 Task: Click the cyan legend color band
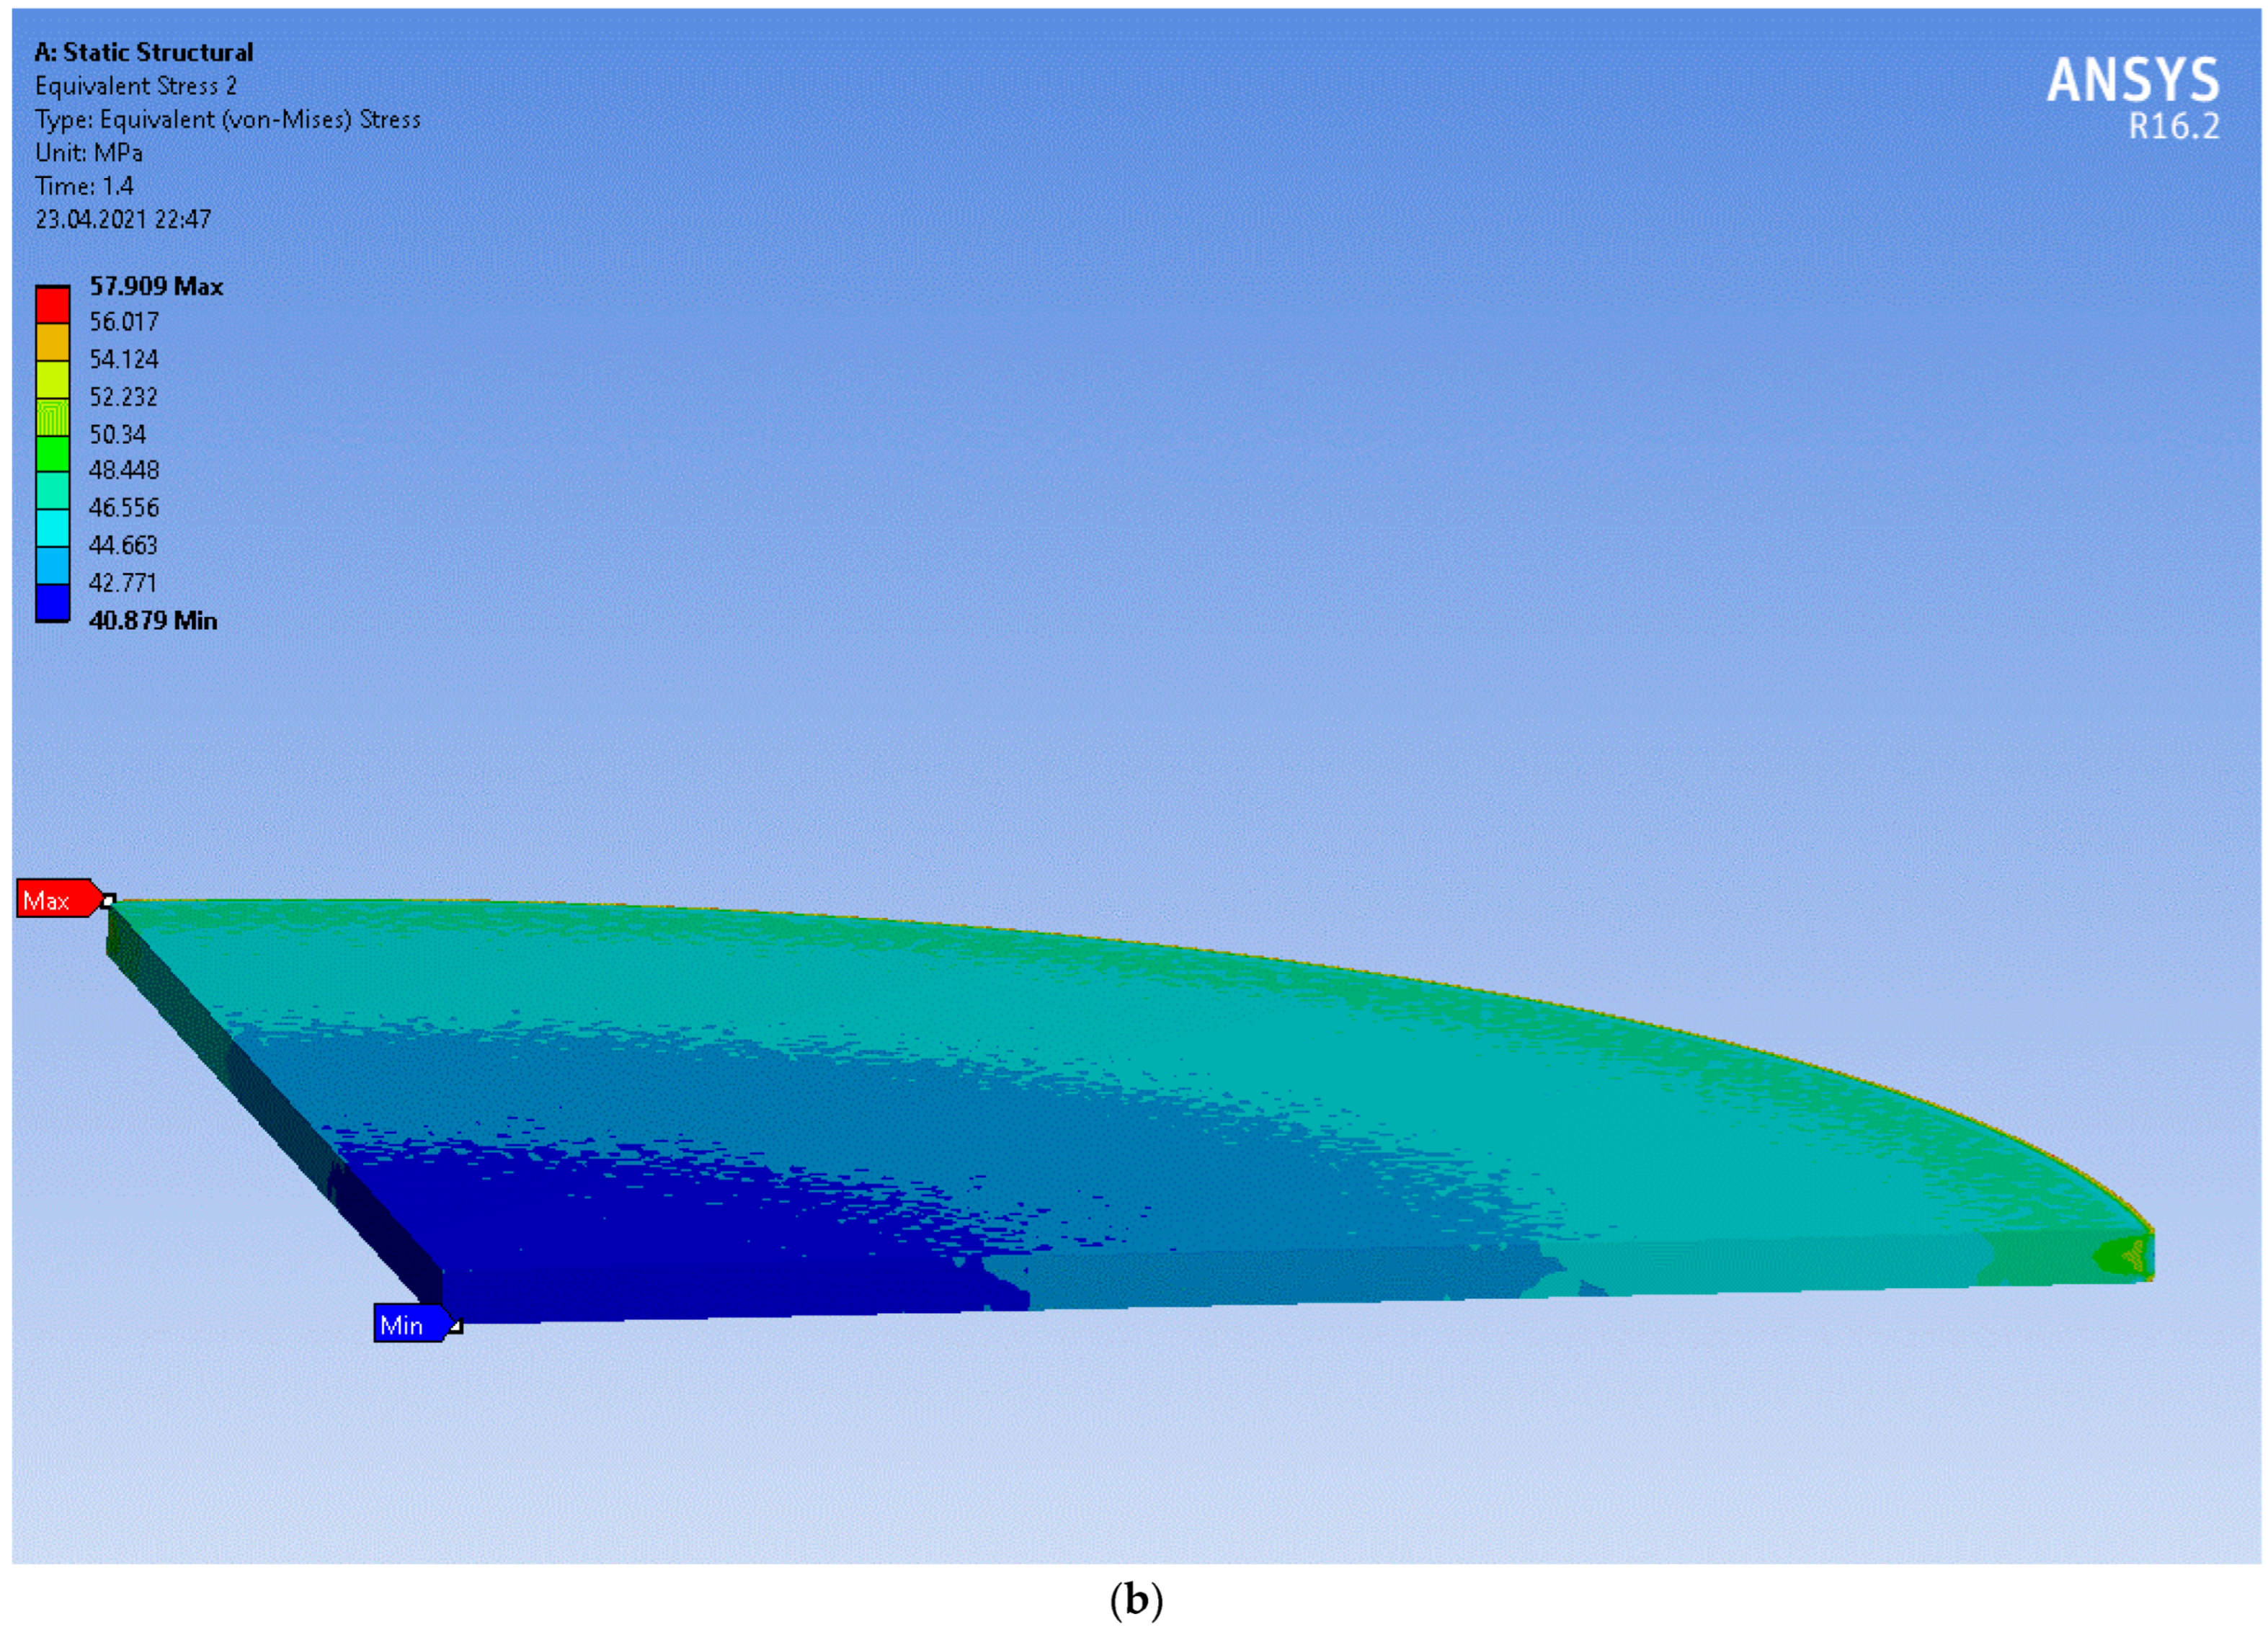[x=53, y=528]
